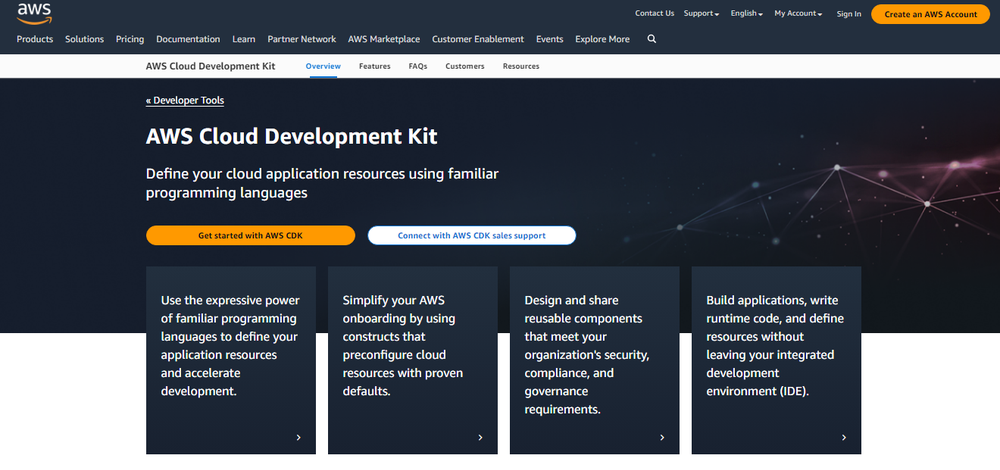The width and height of the screenshot is (1000, 470).
Task: Open the Build applications without leaving IDE card
Action: point(776,360)
